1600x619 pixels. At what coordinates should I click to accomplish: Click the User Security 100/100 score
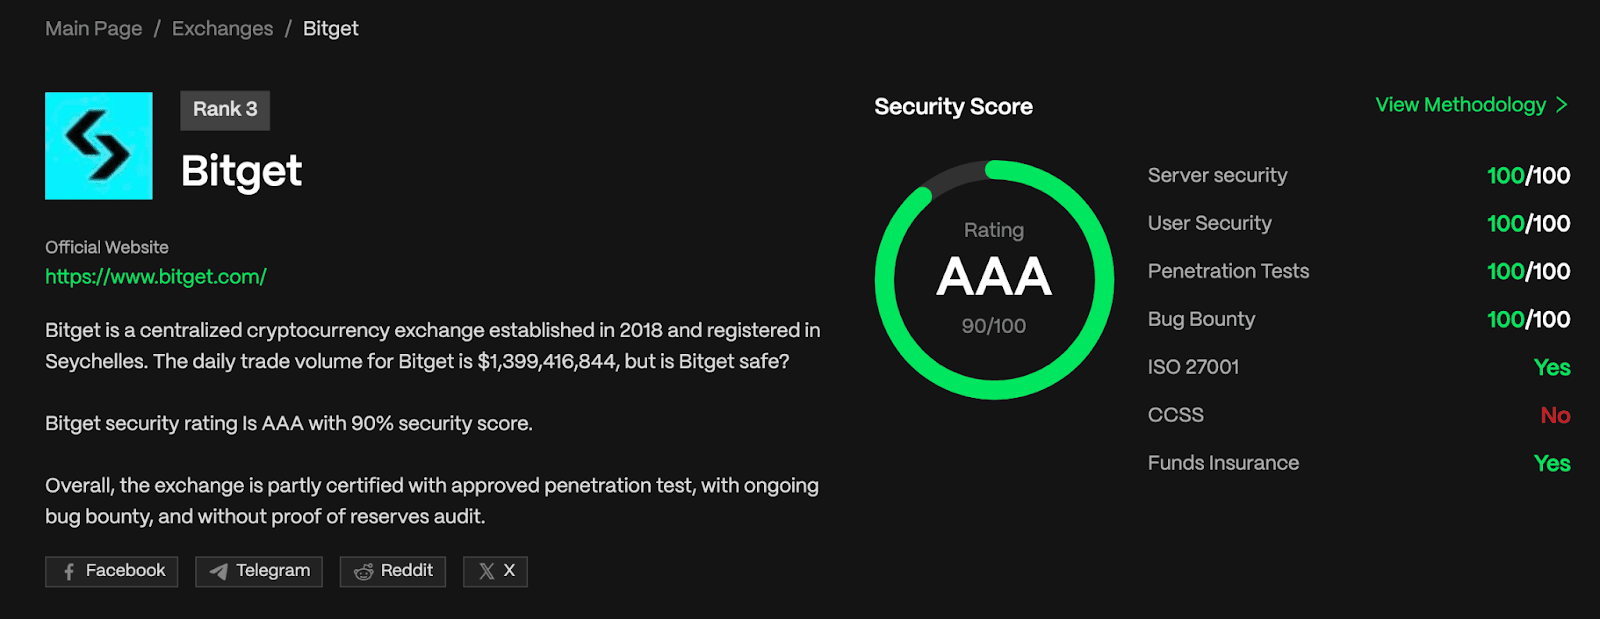pyautogui.click(x=1528, y=224)
